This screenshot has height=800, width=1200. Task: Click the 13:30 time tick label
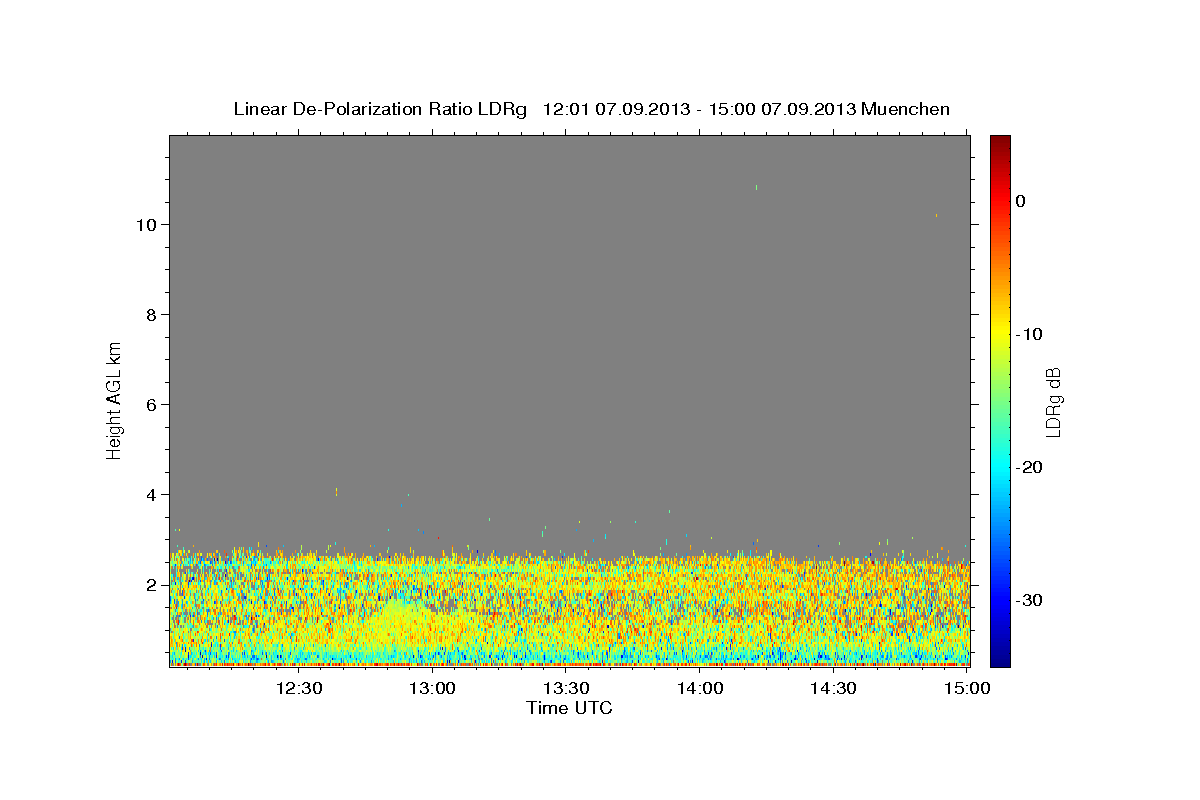point(566,688)
